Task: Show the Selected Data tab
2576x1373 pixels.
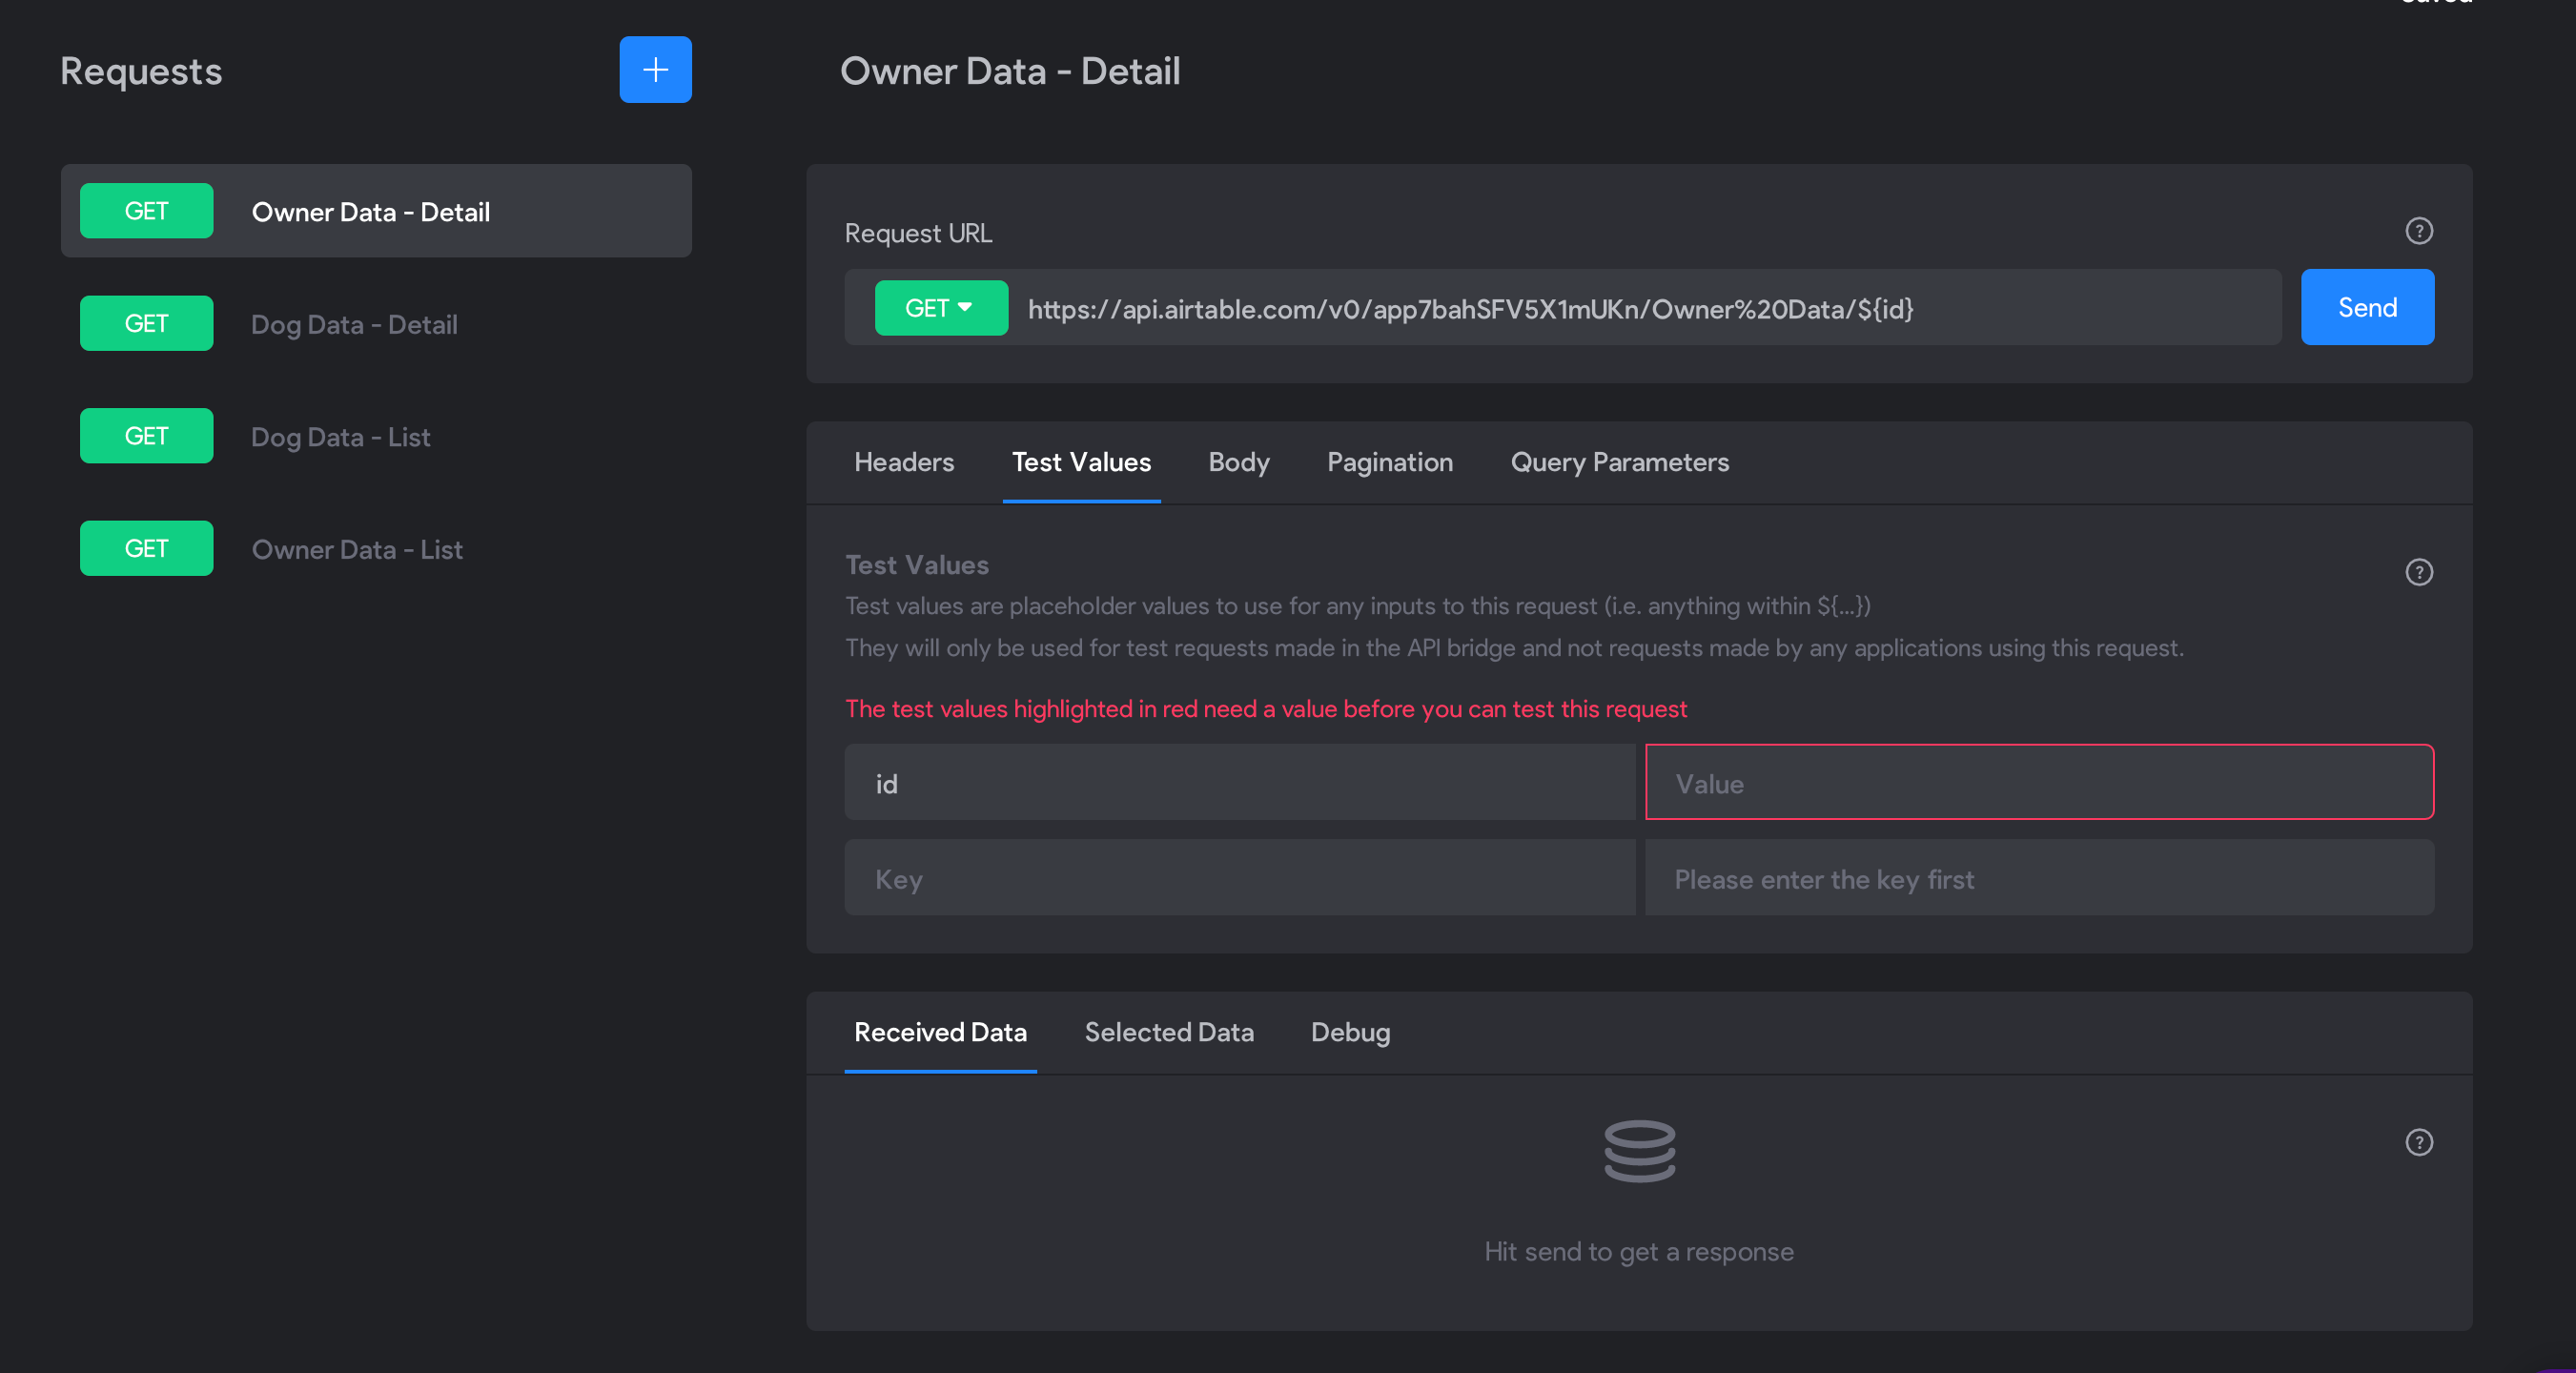Action: (x=1168, y=1032)
